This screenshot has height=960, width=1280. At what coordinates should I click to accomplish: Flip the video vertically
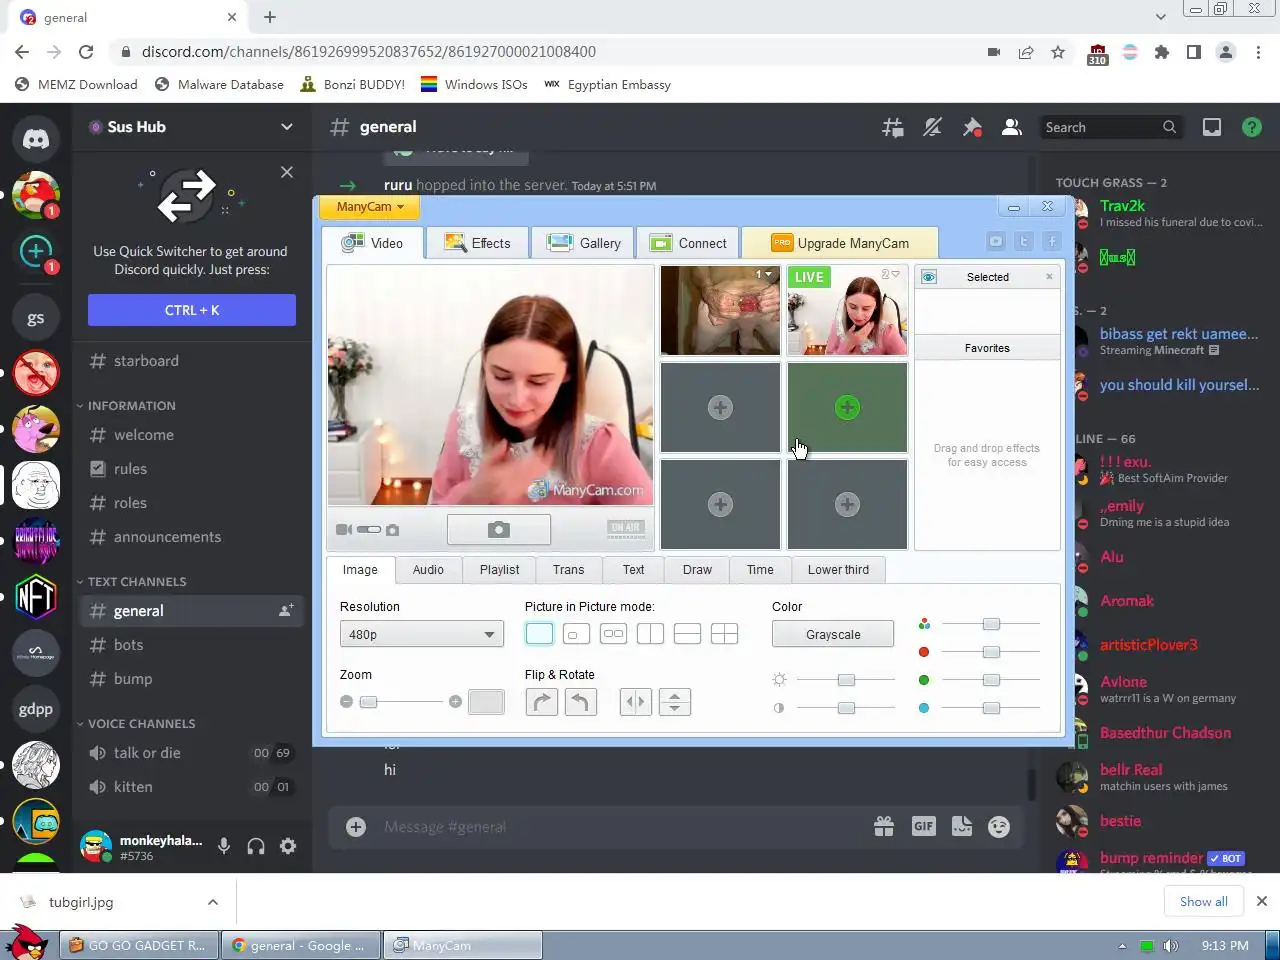[x=675, y=702]
